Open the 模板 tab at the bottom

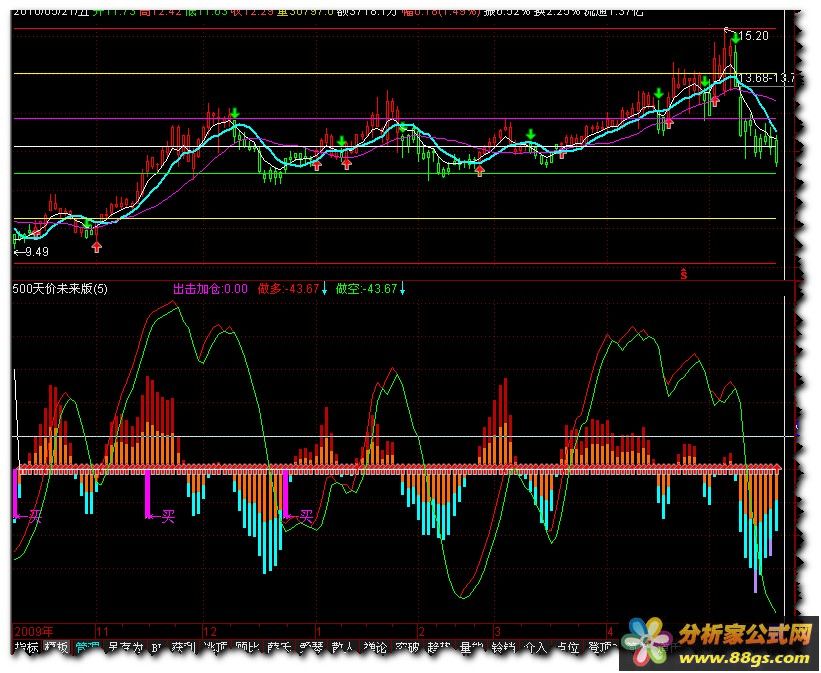pyautogui.click(x=57, y=648)
